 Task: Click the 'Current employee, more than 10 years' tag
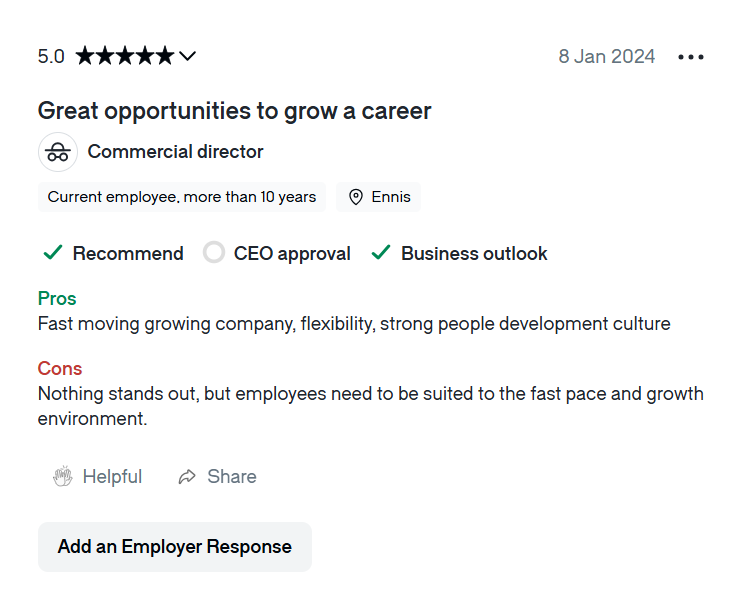182,197
